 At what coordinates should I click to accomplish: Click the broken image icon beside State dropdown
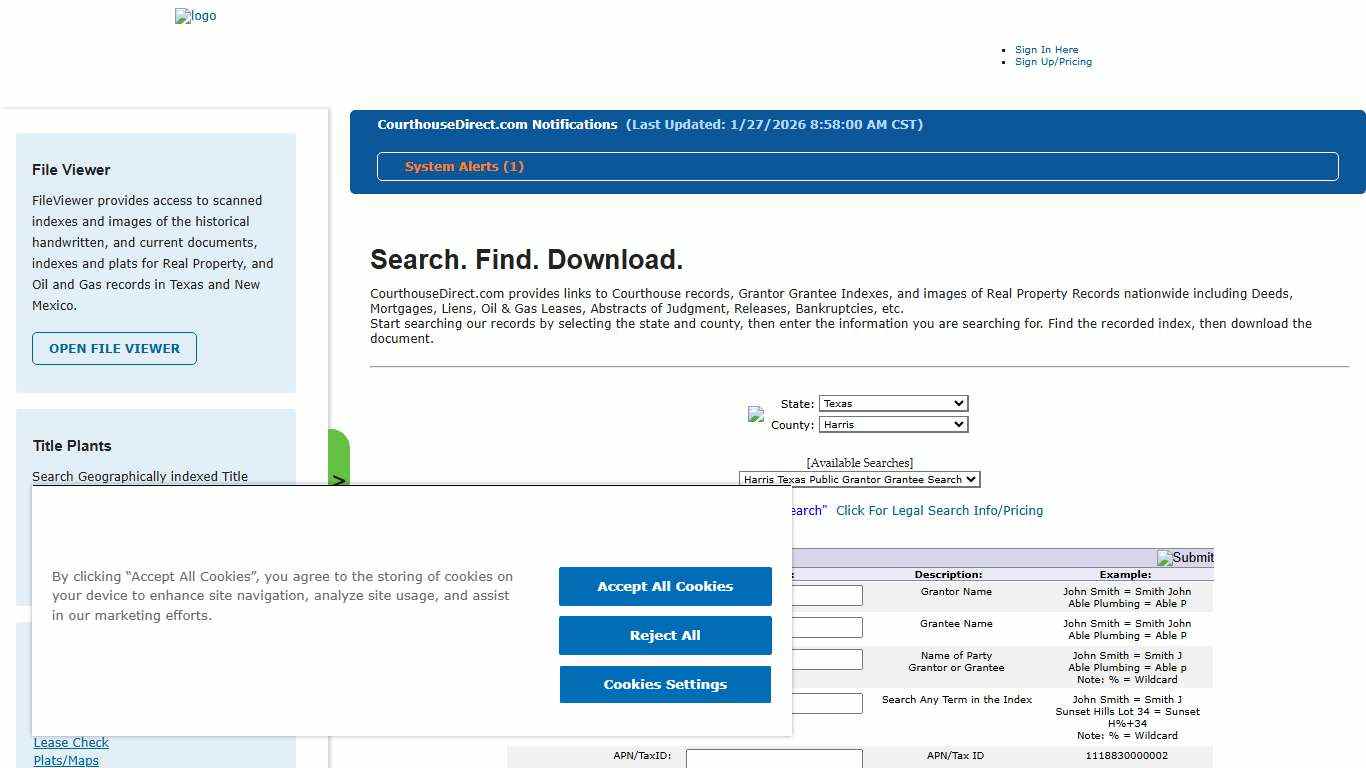(x=757, y=414)
